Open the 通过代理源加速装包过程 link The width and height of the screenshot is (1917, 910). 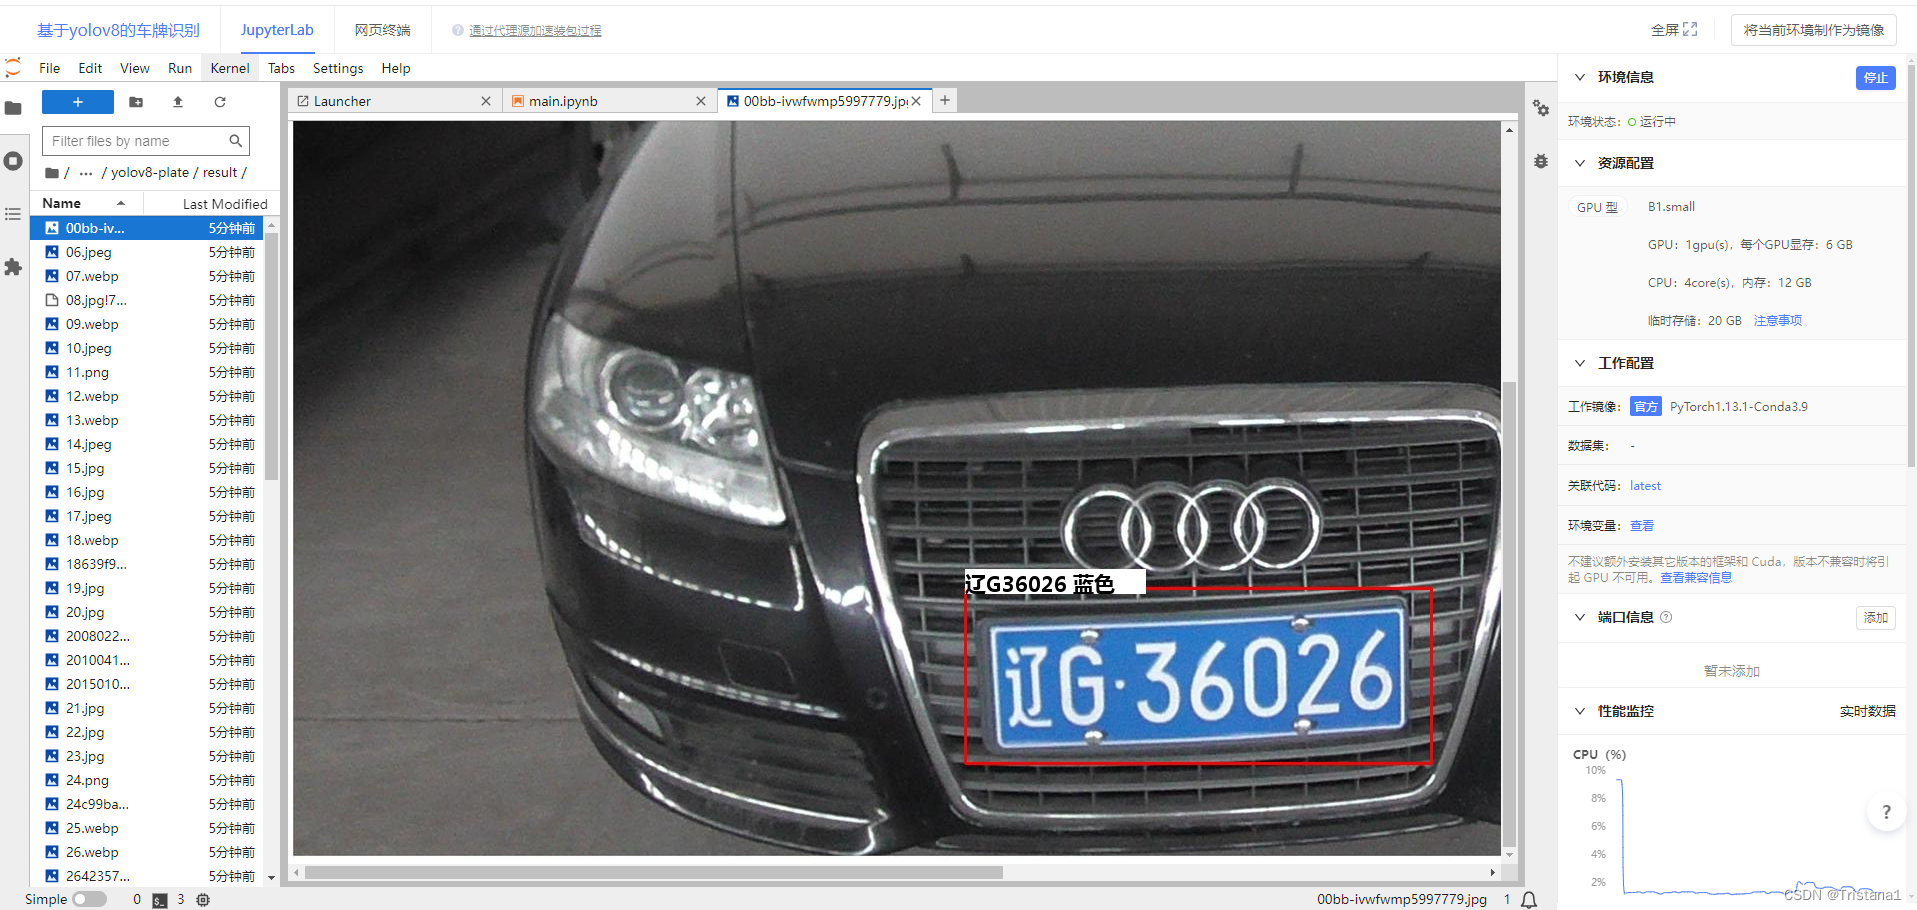pos(535,31)
